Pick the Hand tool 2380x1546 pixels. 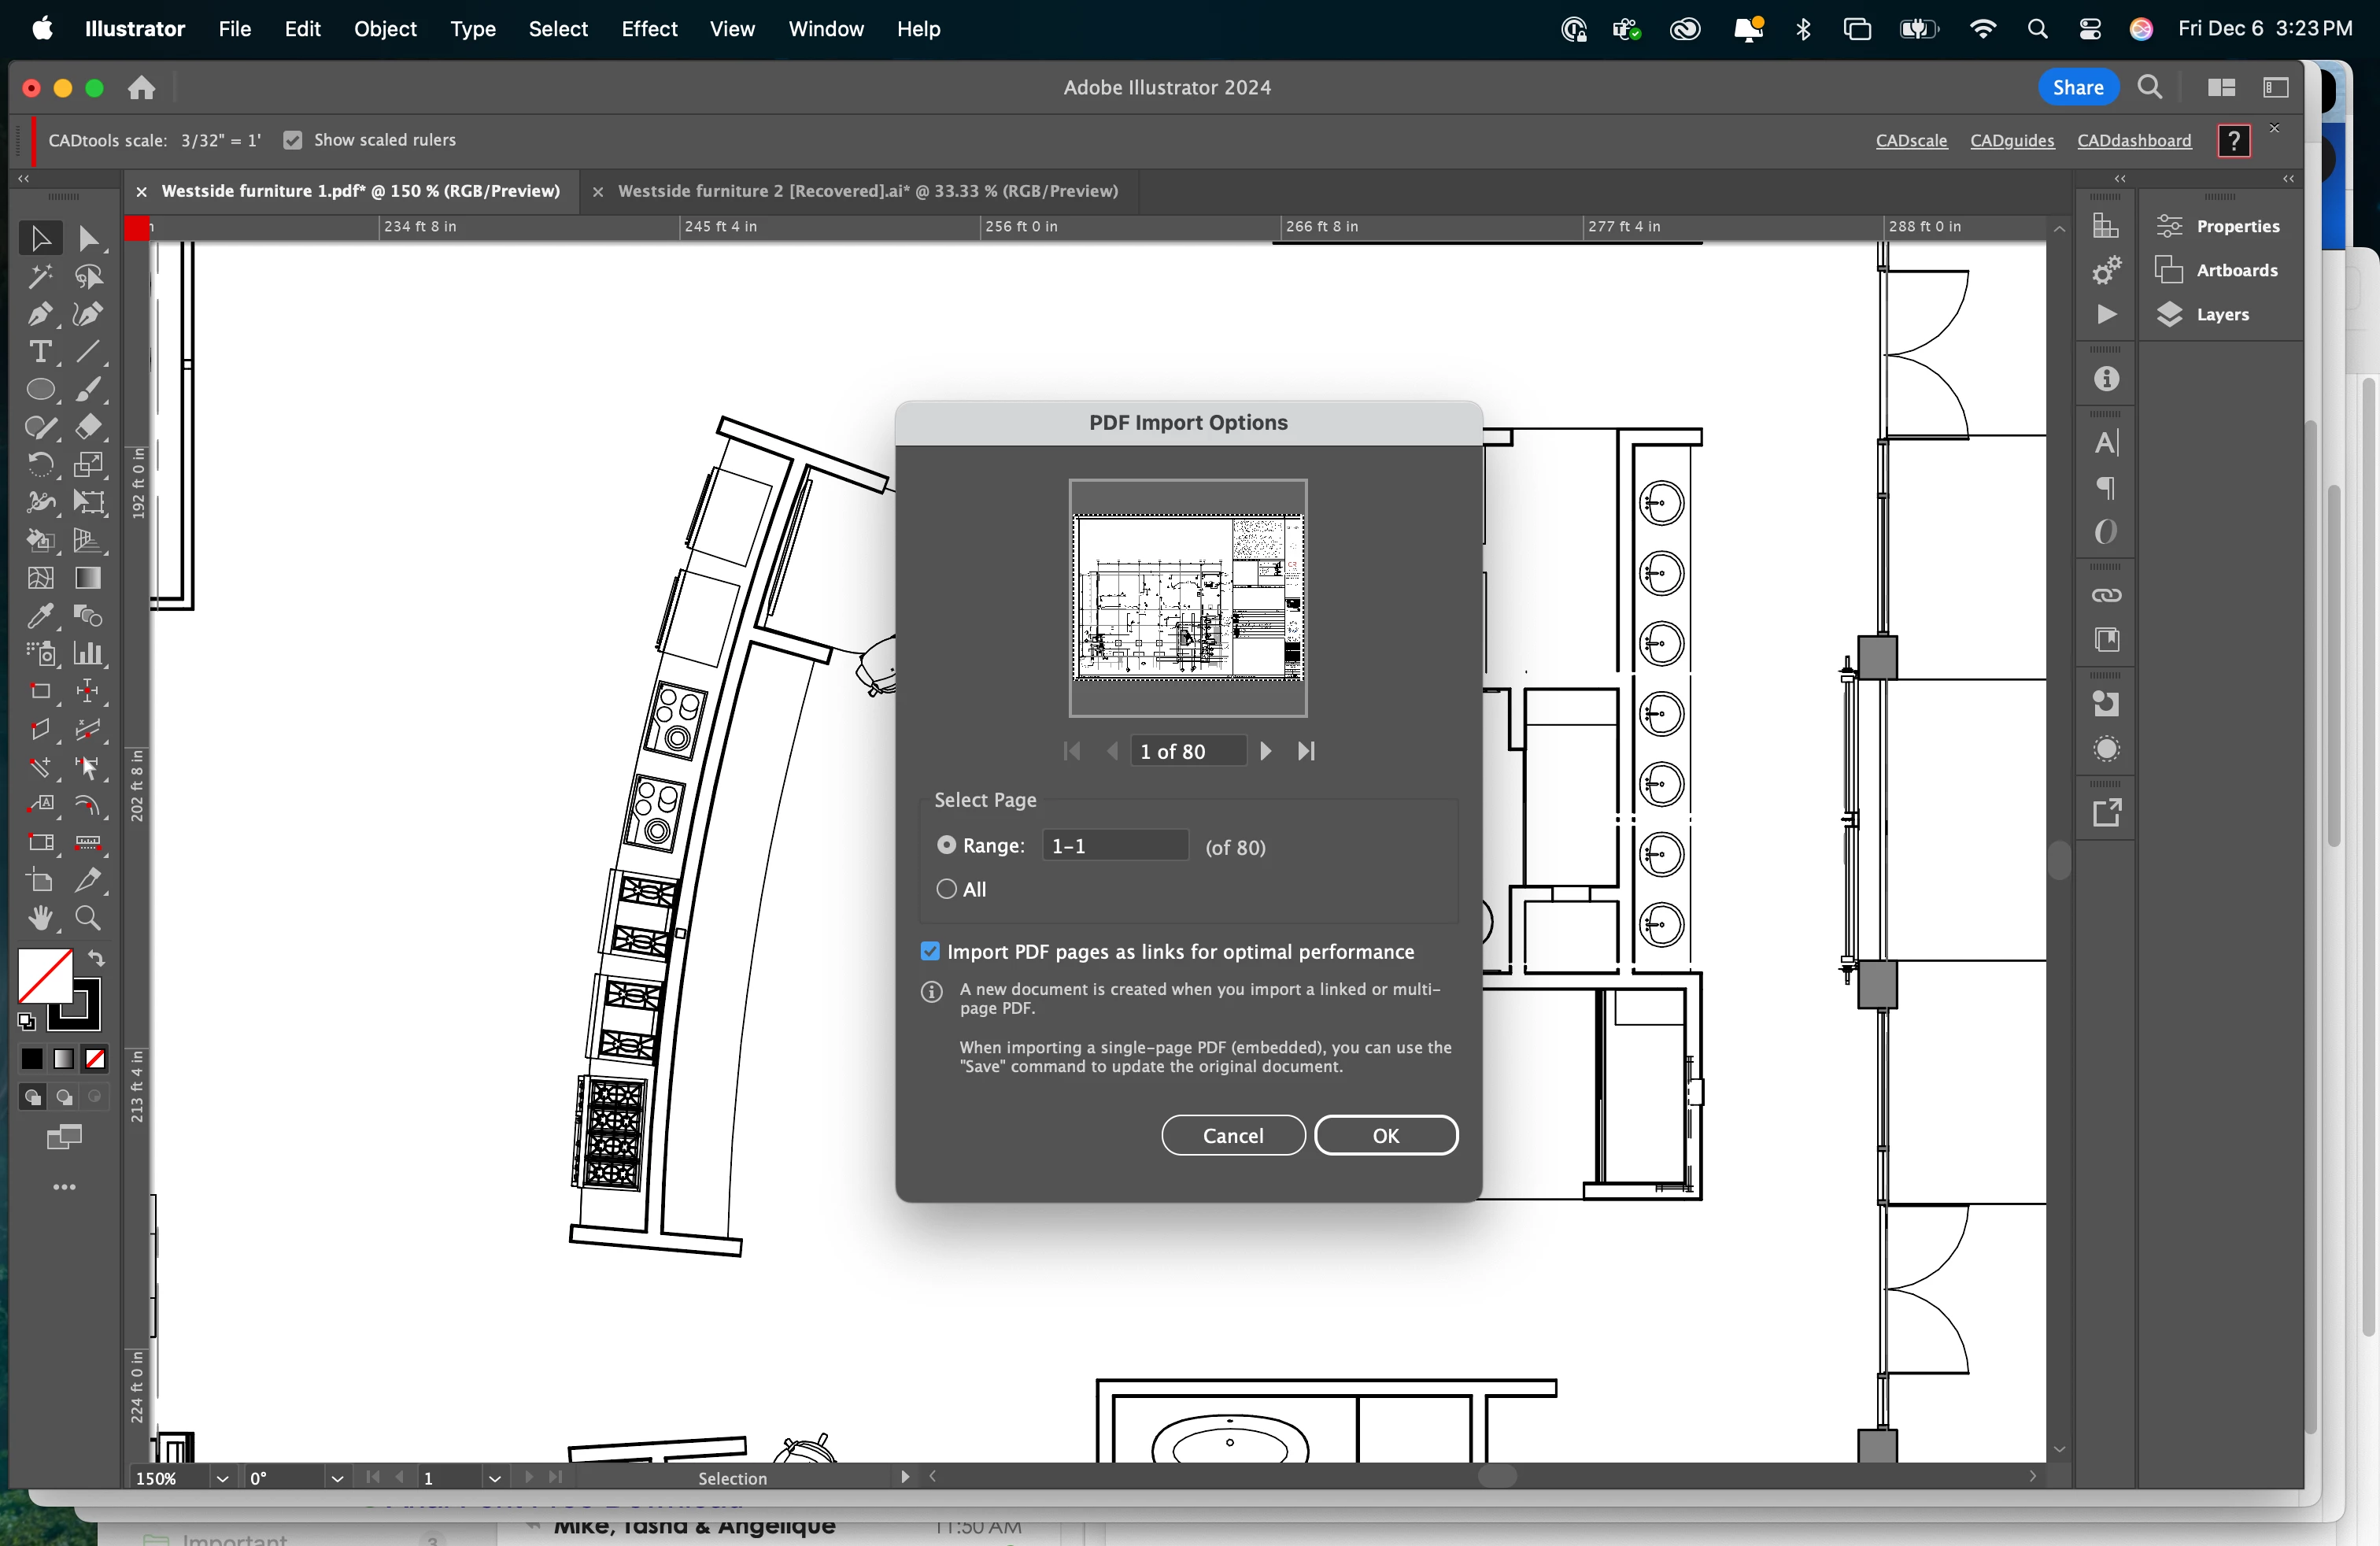tap(40, 918)
